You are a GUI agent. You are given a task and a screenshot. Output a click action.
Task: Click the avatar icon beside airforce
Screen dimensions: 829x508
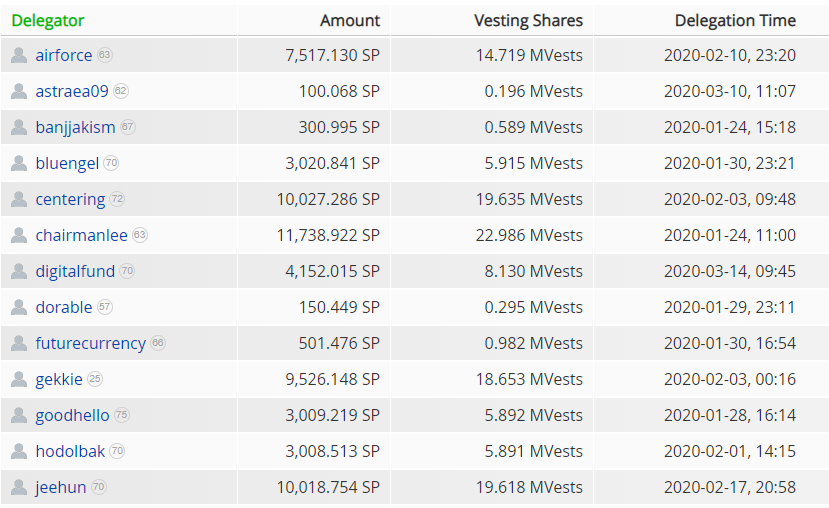point(19,56)
